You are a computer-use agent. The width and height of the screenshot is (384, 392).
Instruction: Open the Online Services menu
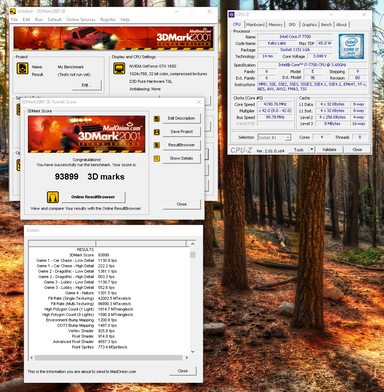pyautogui.click(x=81, y=20)
